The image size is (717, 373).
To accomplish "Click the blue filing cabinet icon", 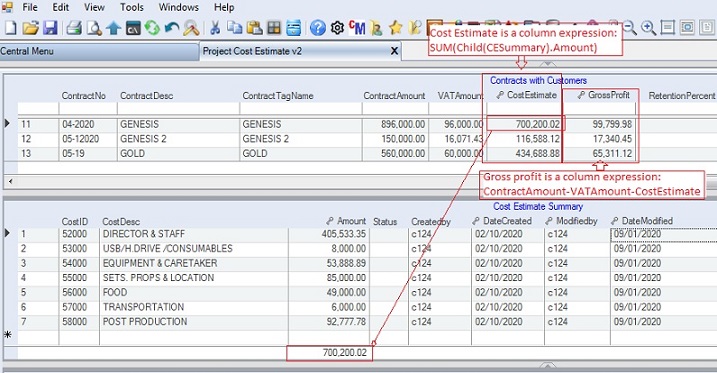I will tap(294, 28).
